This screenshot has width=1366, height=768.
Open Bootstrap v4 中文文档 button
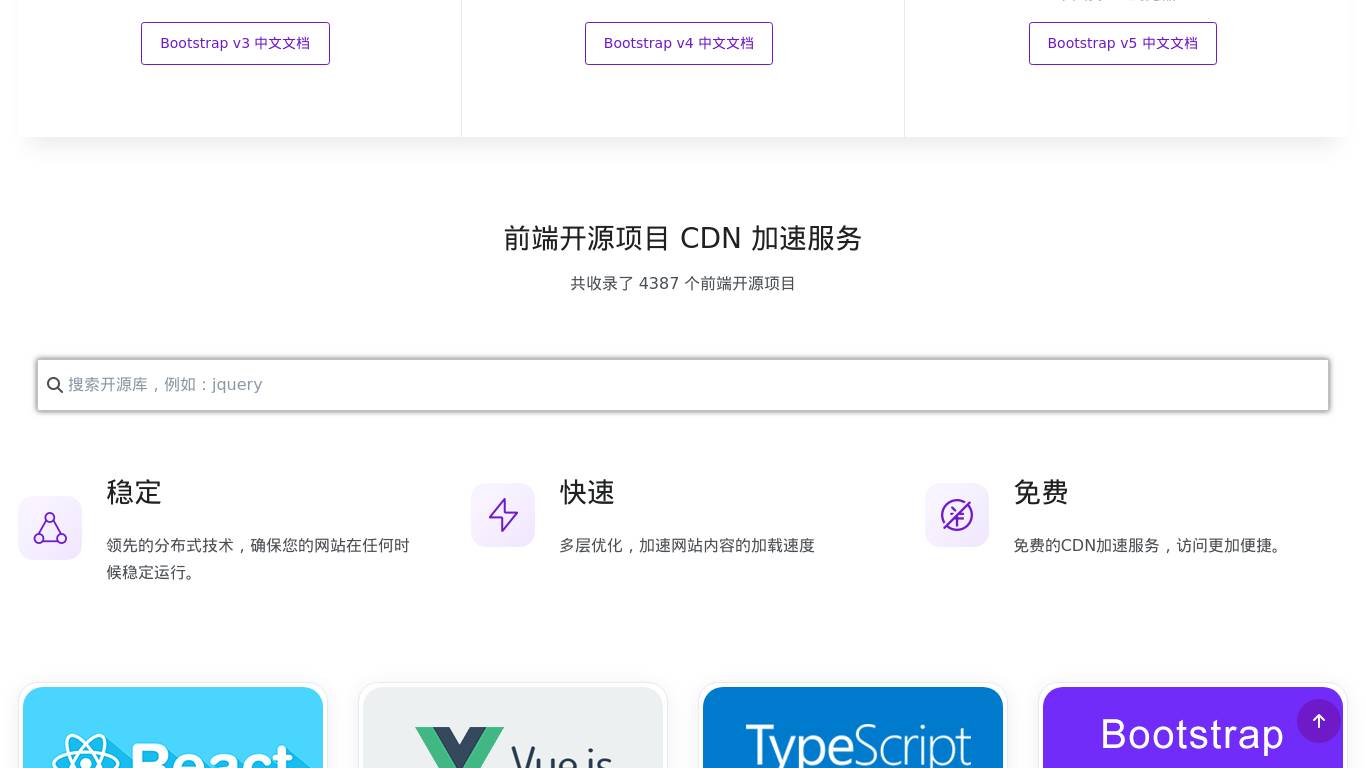[x=679, y=43]
